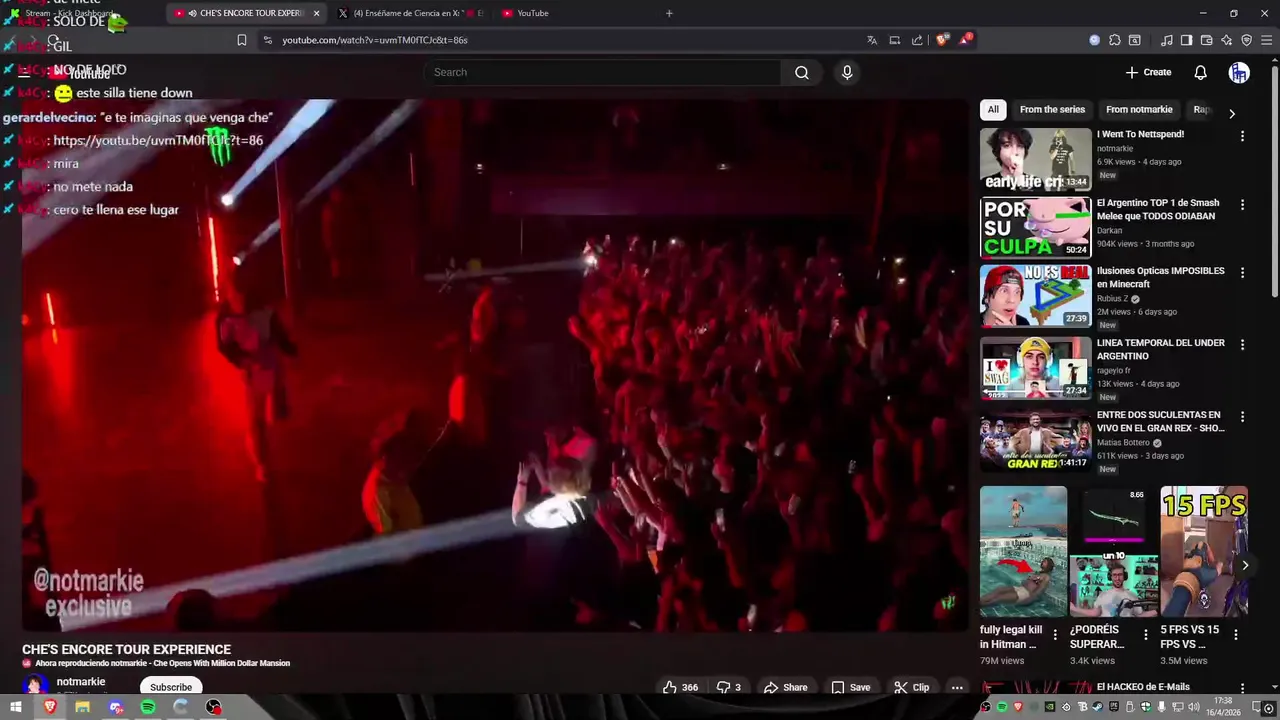Click the like button showing 366
Image resolution: width=1280 pixels, height=720 pixels.
(x=680, y=687)
